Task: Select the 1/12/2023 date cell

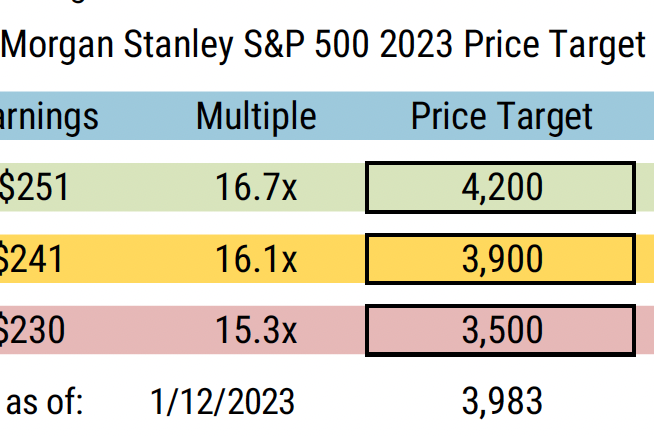Action: pyautogui.click(x=222, y=402)
